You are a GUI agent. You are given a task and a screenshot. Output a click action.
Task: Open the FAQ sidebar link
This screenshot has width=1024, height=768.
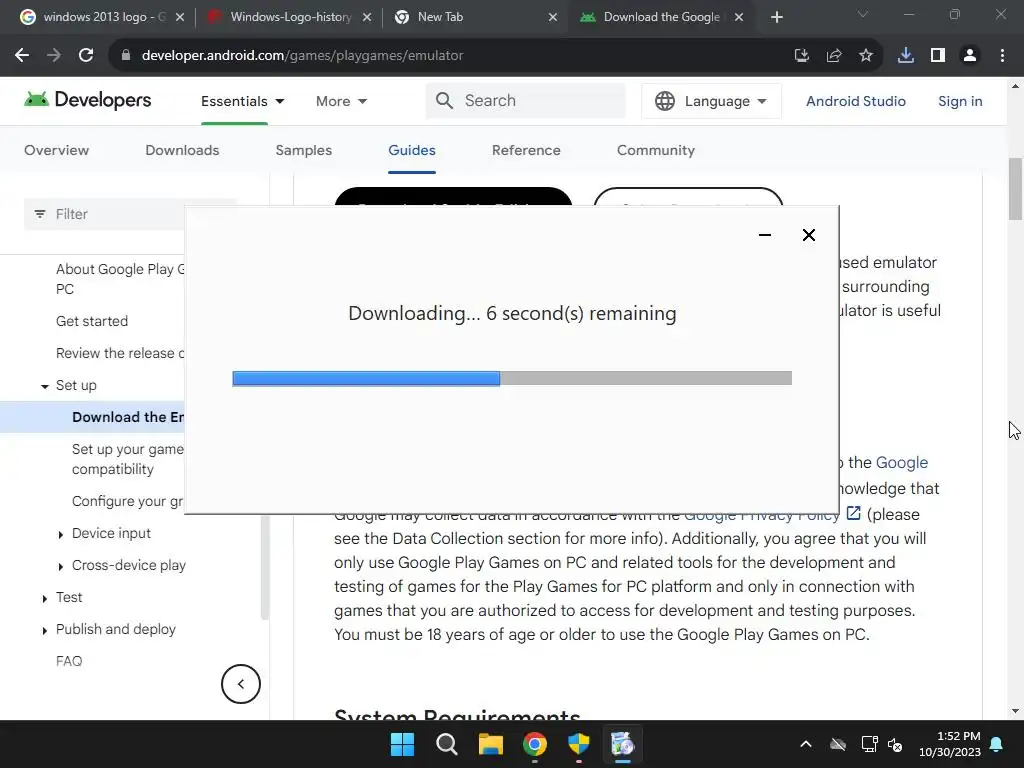coord(69,661)
